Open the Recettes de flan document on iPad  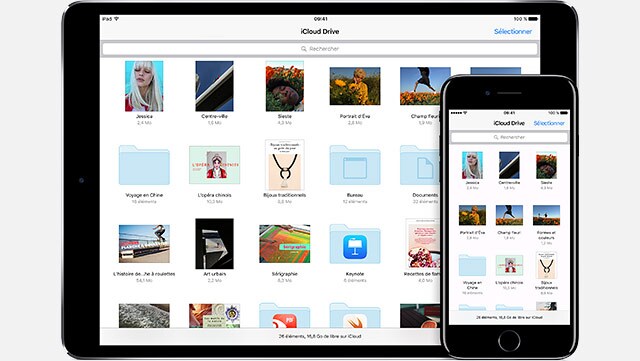pyautogui.click(x=422, y=244)
